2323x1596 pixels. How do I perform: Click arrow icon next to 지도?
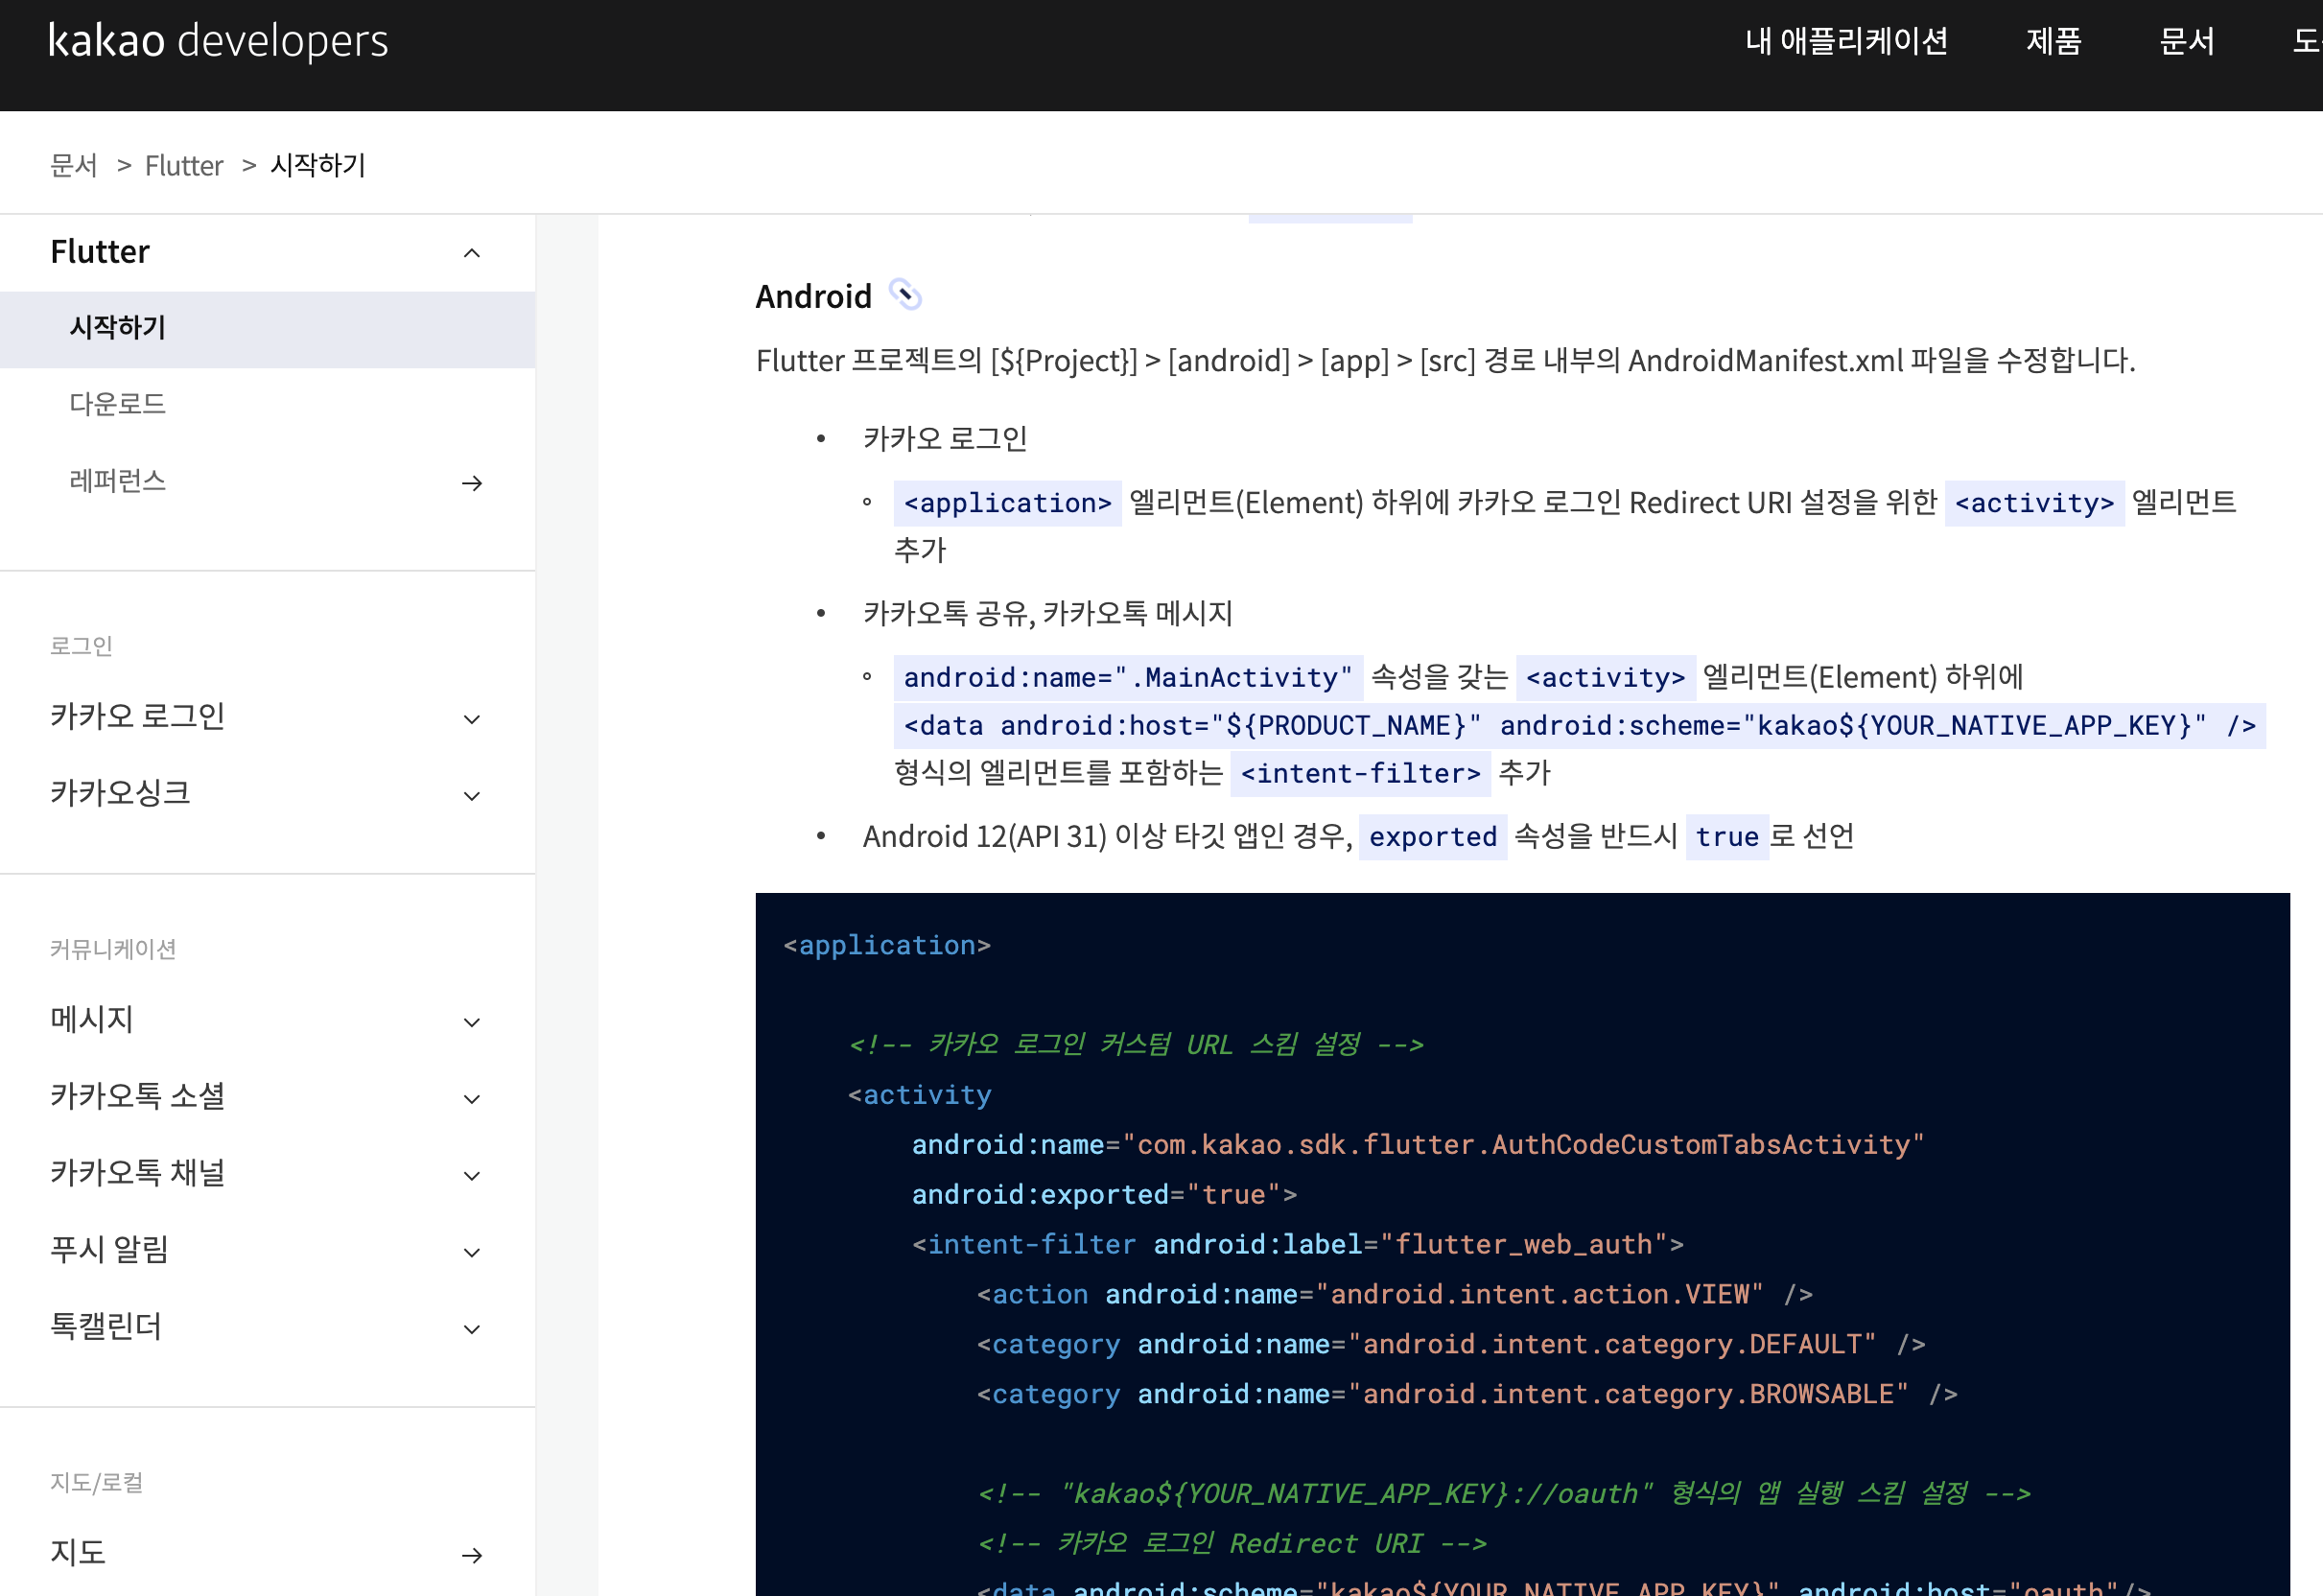click(x=472, y=1554)
